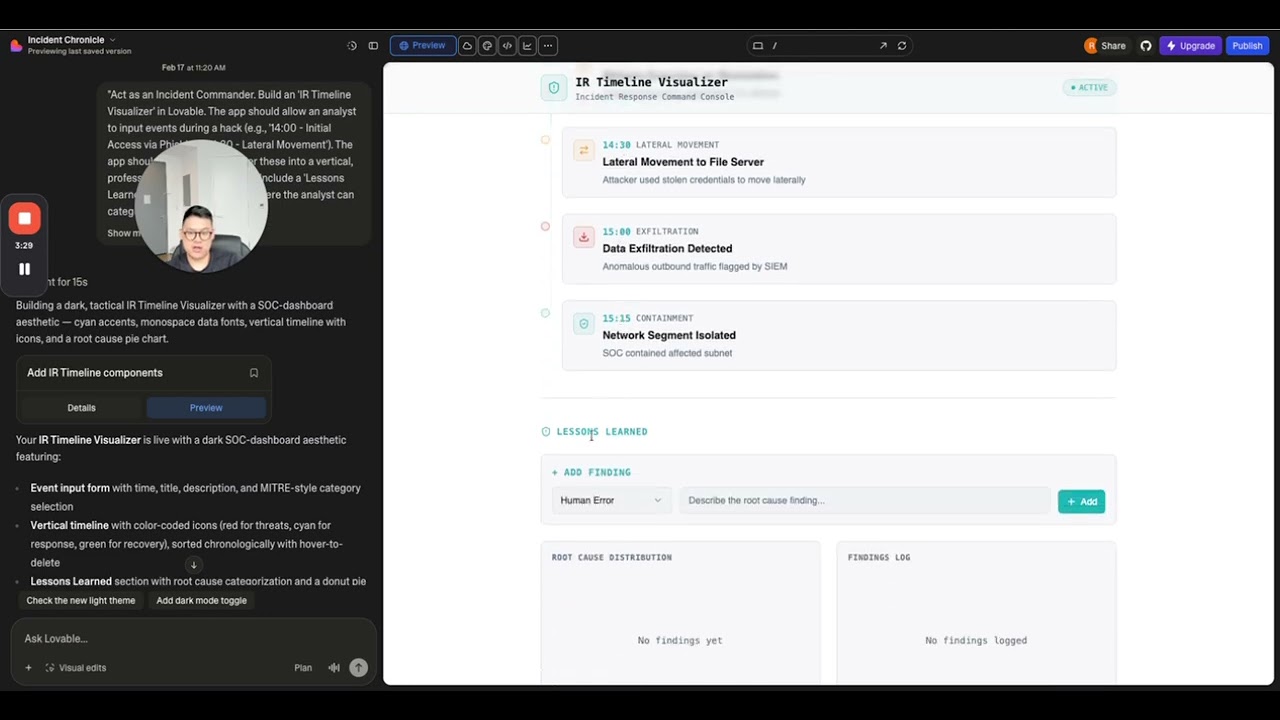Open the code view icon

507,46
